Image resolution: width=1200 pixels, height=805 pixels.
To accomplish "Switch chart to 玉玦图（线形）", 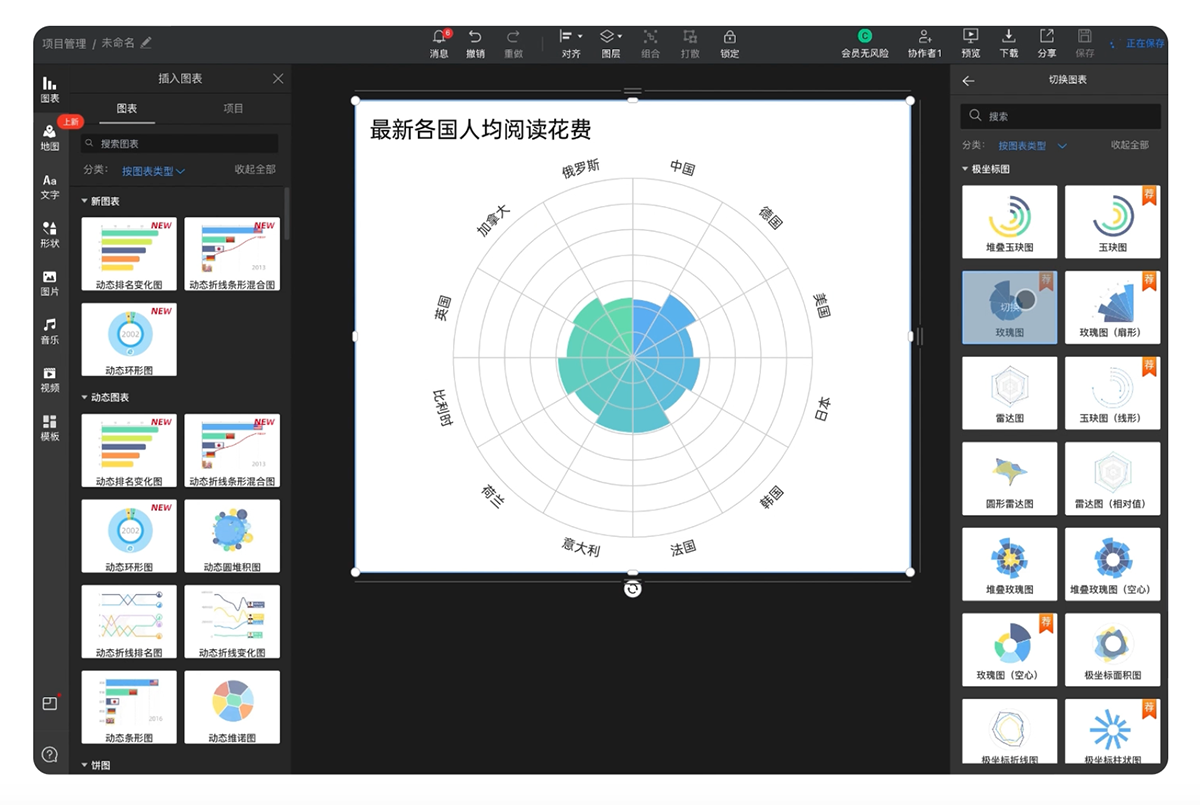I will click(x=1112, y=393).
